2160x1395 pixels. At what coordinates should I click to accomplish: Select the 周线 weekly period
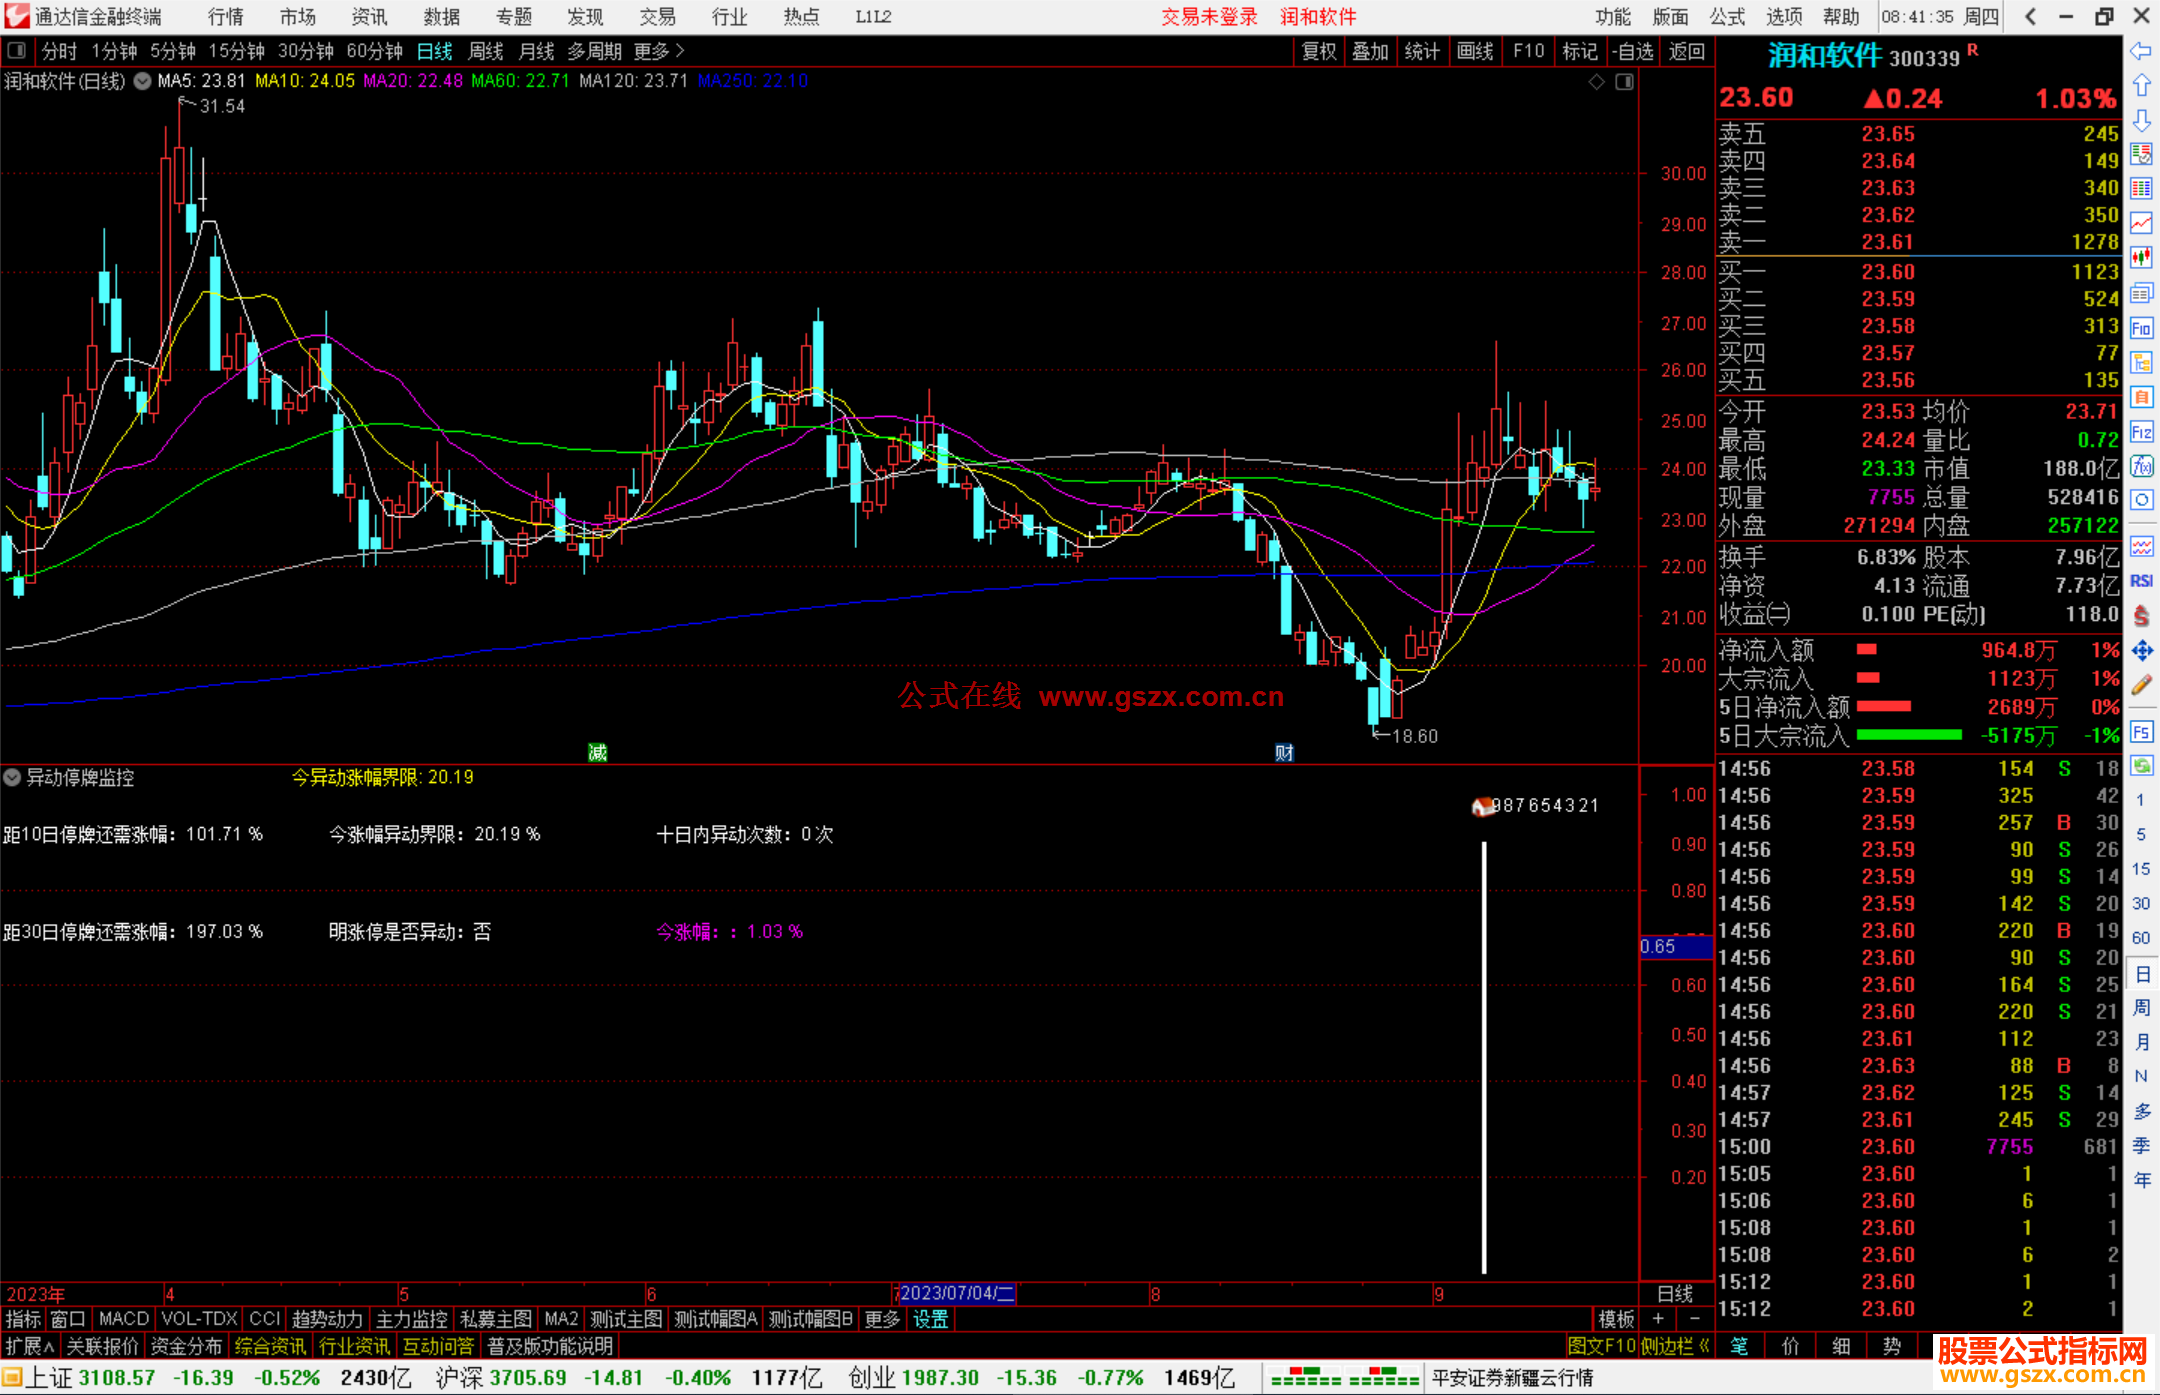486,51
